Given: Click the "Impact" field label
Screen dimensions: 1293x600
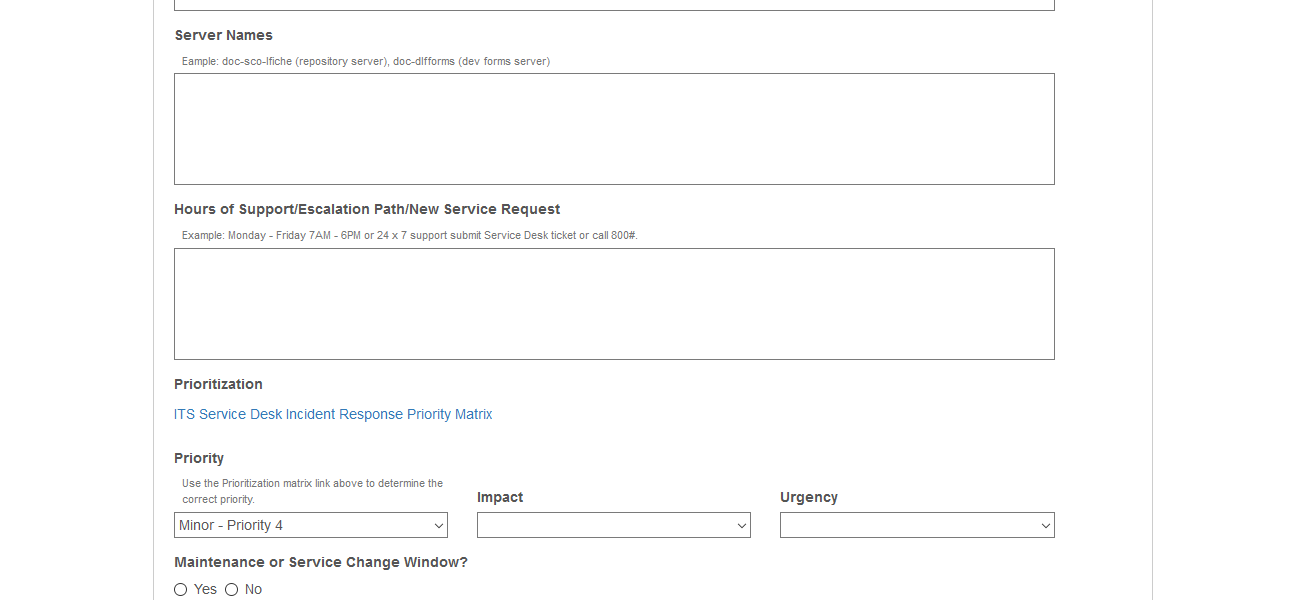Looking at the screenshot, I should (500, 497).
